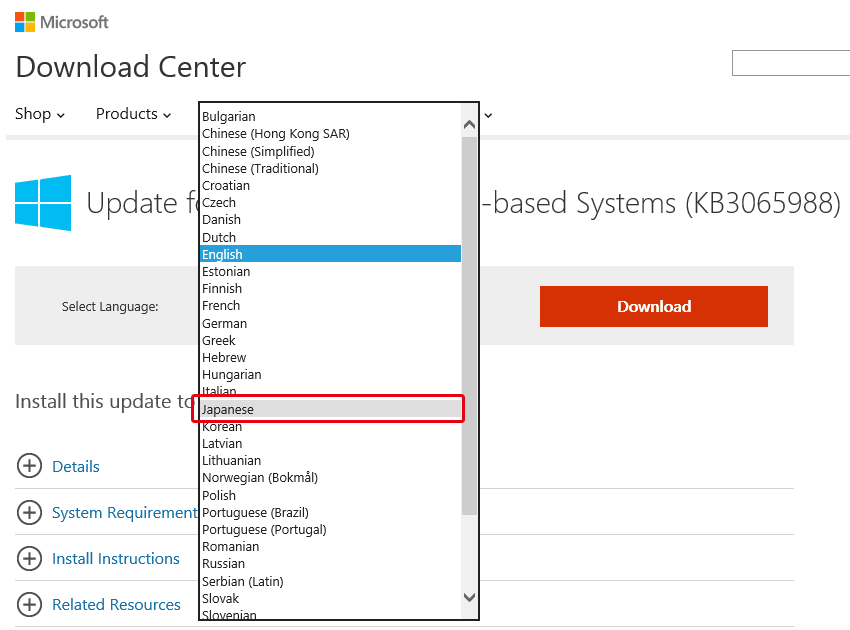850x630 pixels.
Task: Select Lithuanian in the language list
Action: coord(331,461)
